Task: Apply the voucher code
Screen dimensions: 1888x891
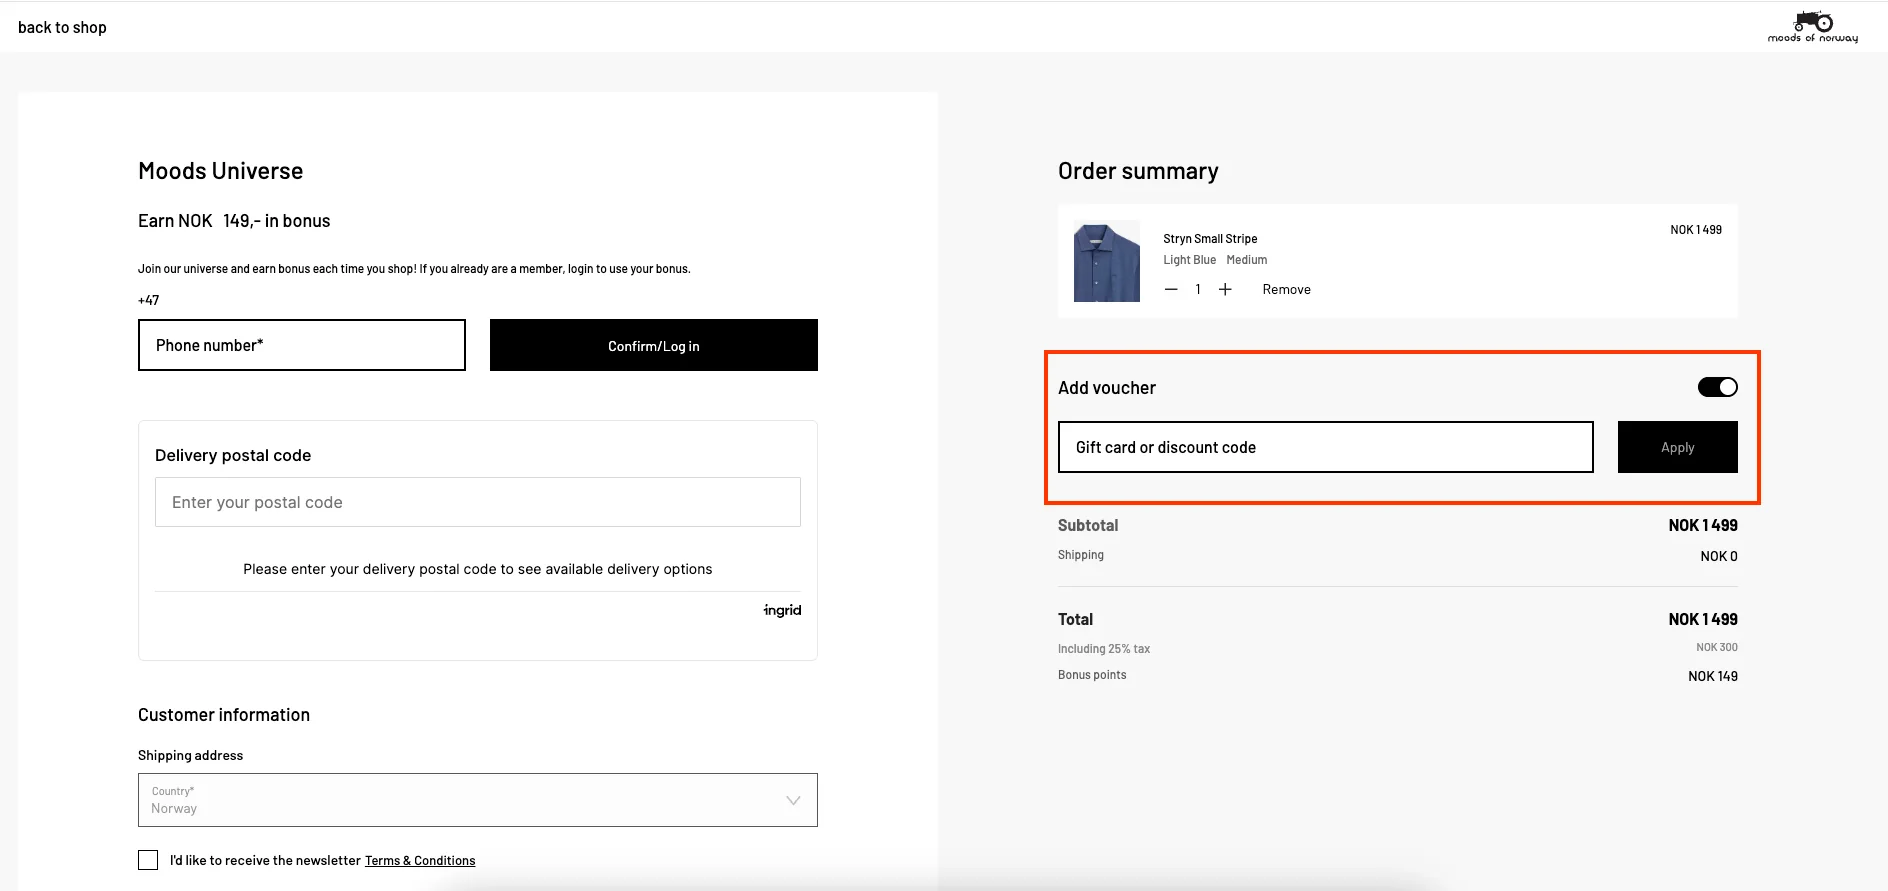Action: coord(1677,447)
